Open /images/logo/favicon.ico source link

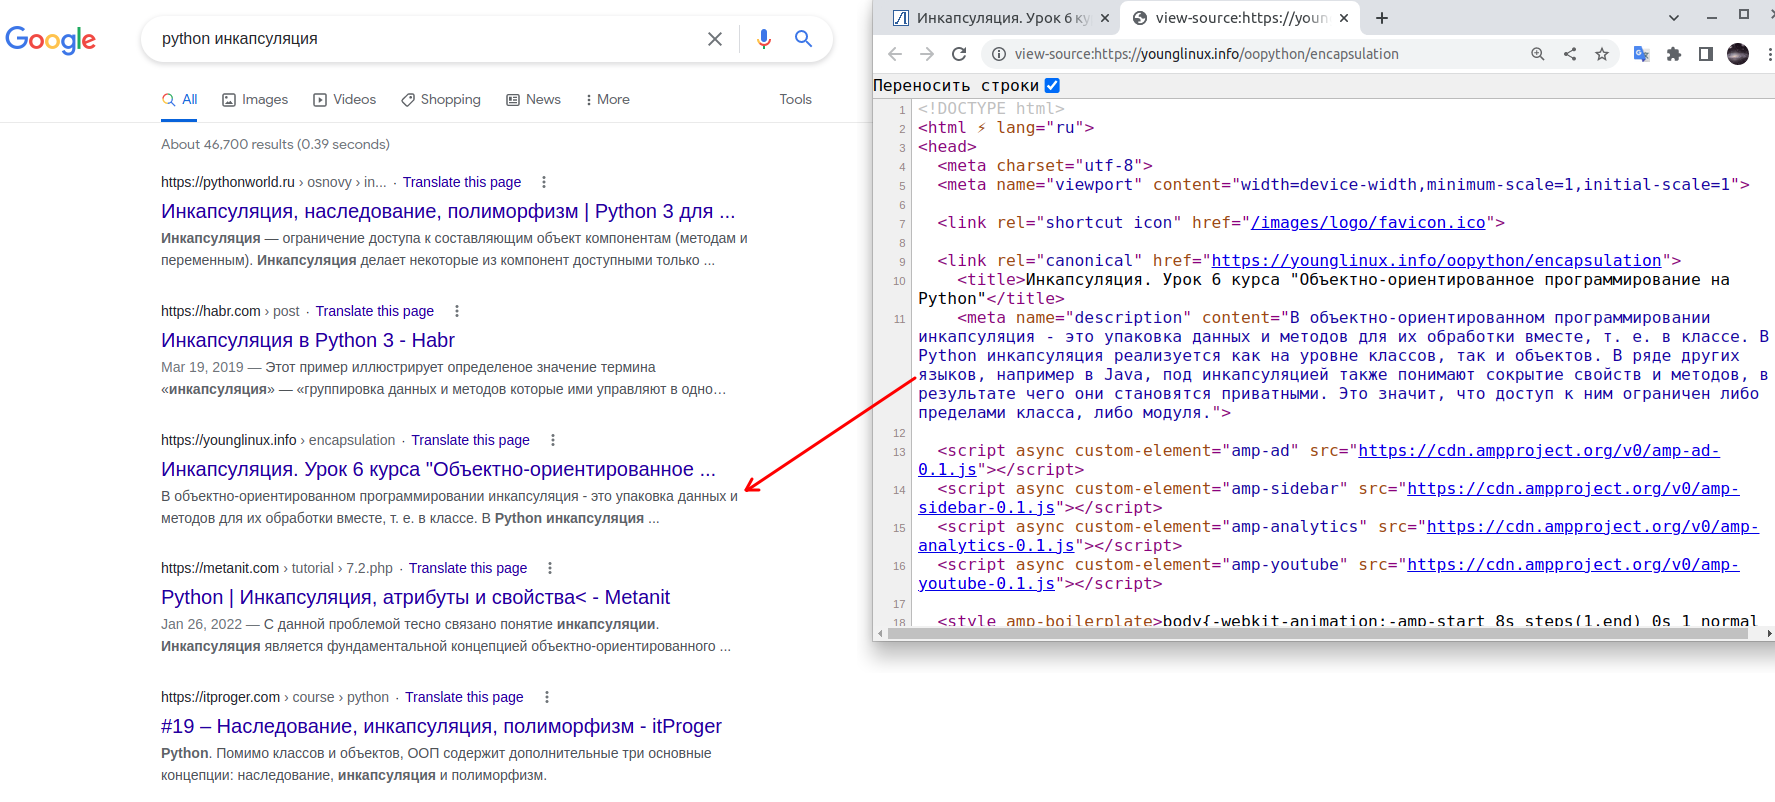[x=1367, y=223]
